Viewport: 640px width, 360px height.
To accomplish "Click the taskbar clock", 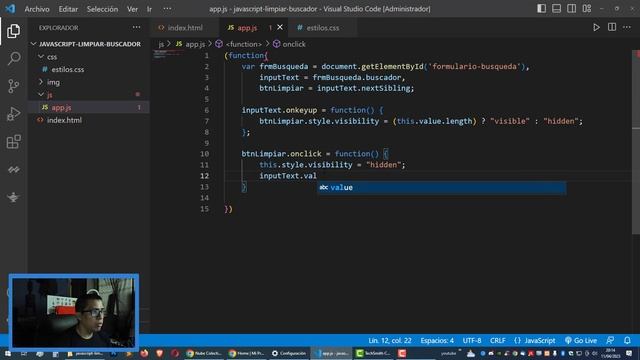I will click(x=611, y=353).
